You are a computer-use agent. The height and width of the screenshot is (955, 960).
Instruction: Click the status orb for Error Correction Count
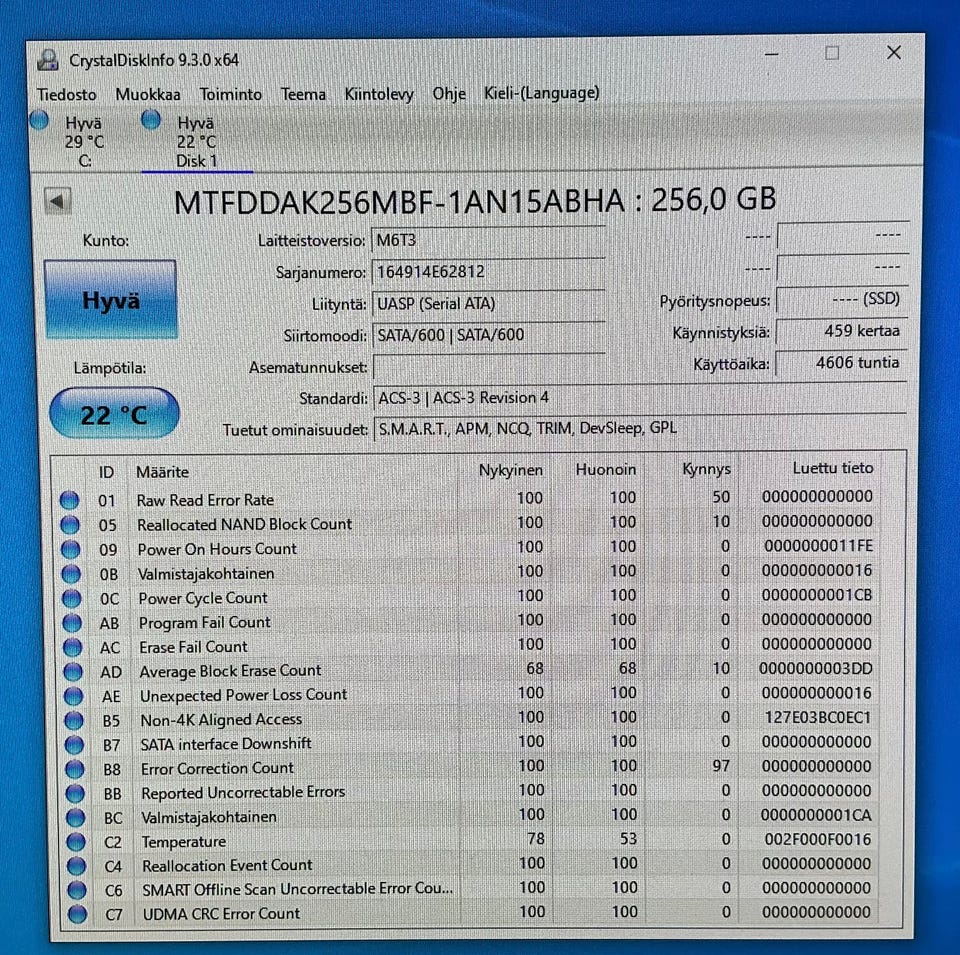75,769
